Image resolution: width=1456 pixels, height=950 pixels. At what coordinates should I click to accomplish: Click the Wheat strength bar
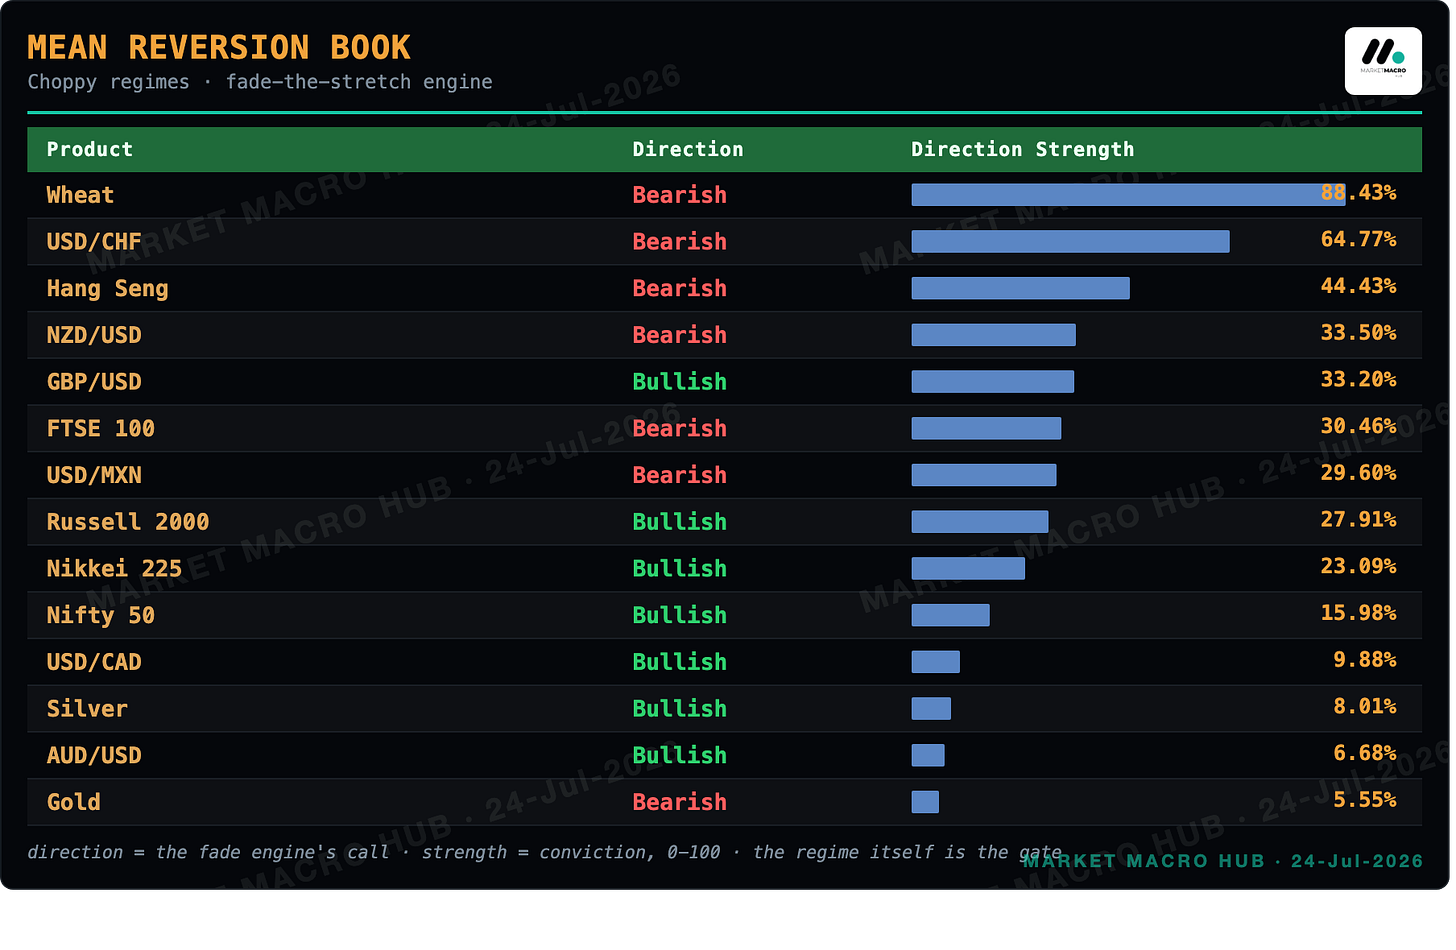(x=1128, y=195)
